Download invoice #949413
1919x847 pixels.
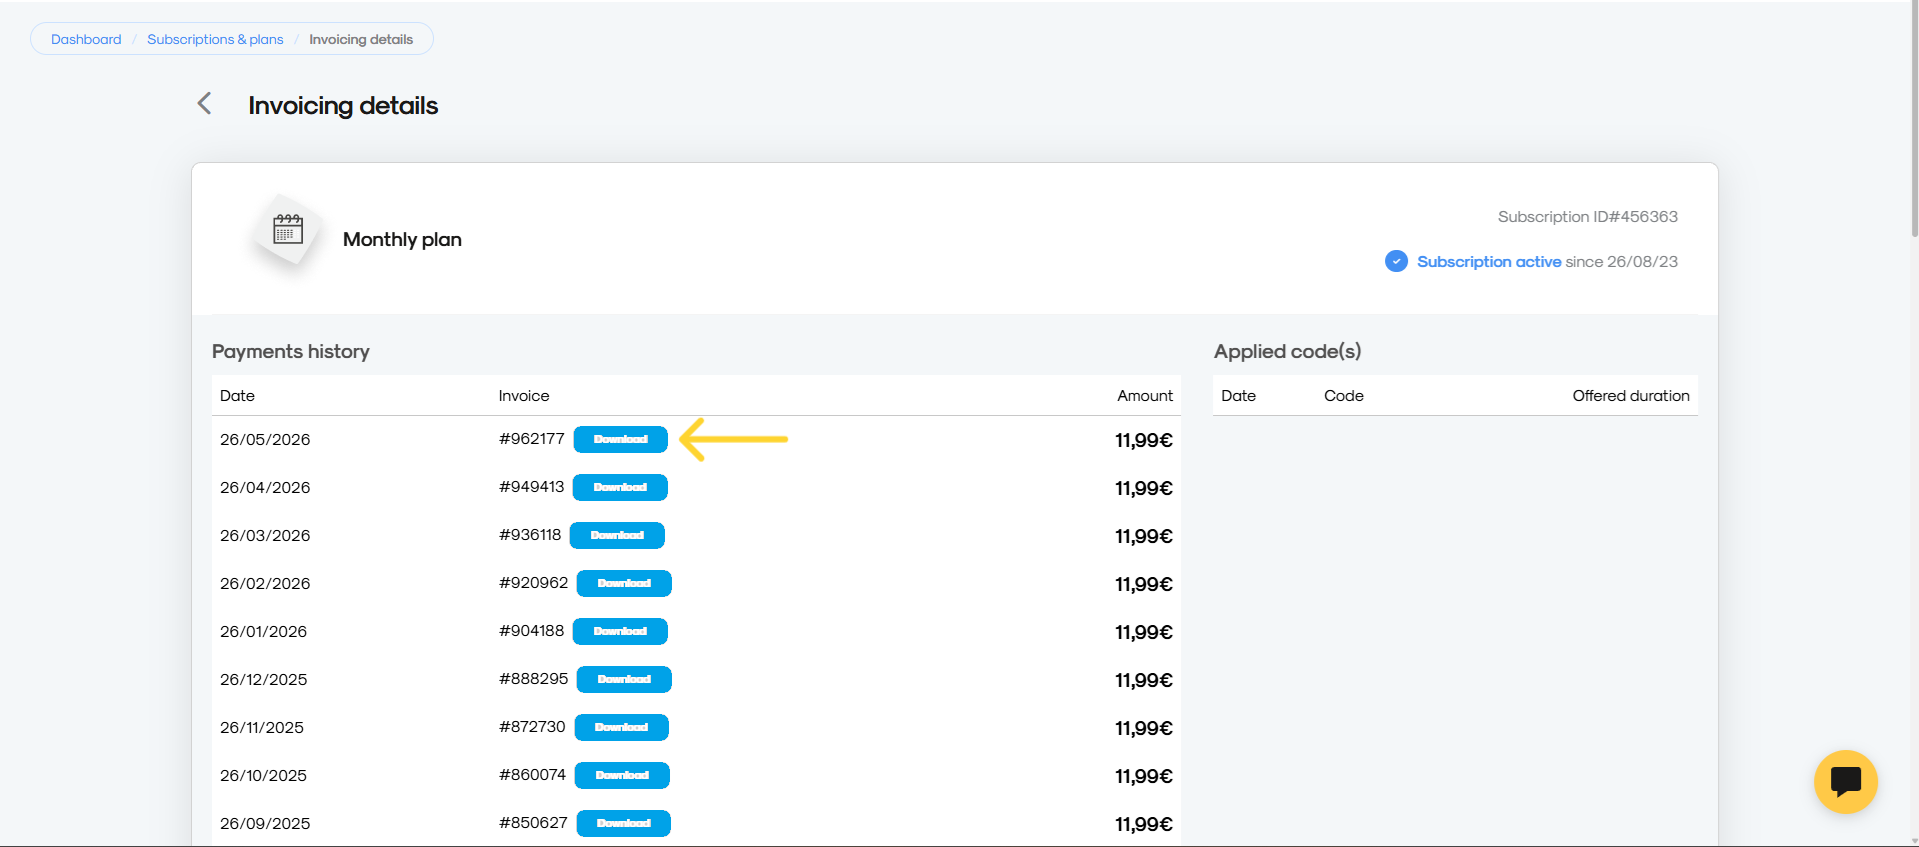(x=620, y=487)
